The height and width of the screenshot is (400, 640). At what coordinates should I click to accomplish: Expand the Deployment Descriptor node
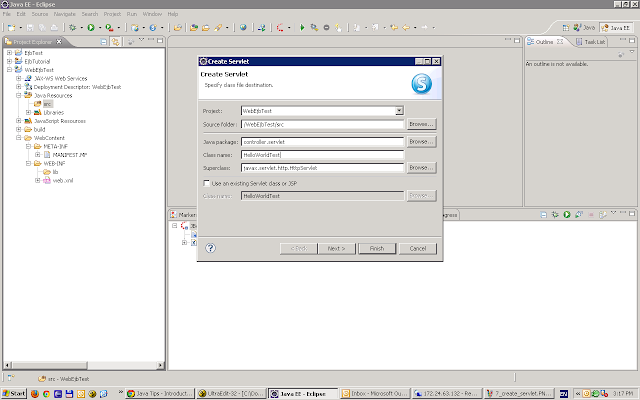coord(18,87)
